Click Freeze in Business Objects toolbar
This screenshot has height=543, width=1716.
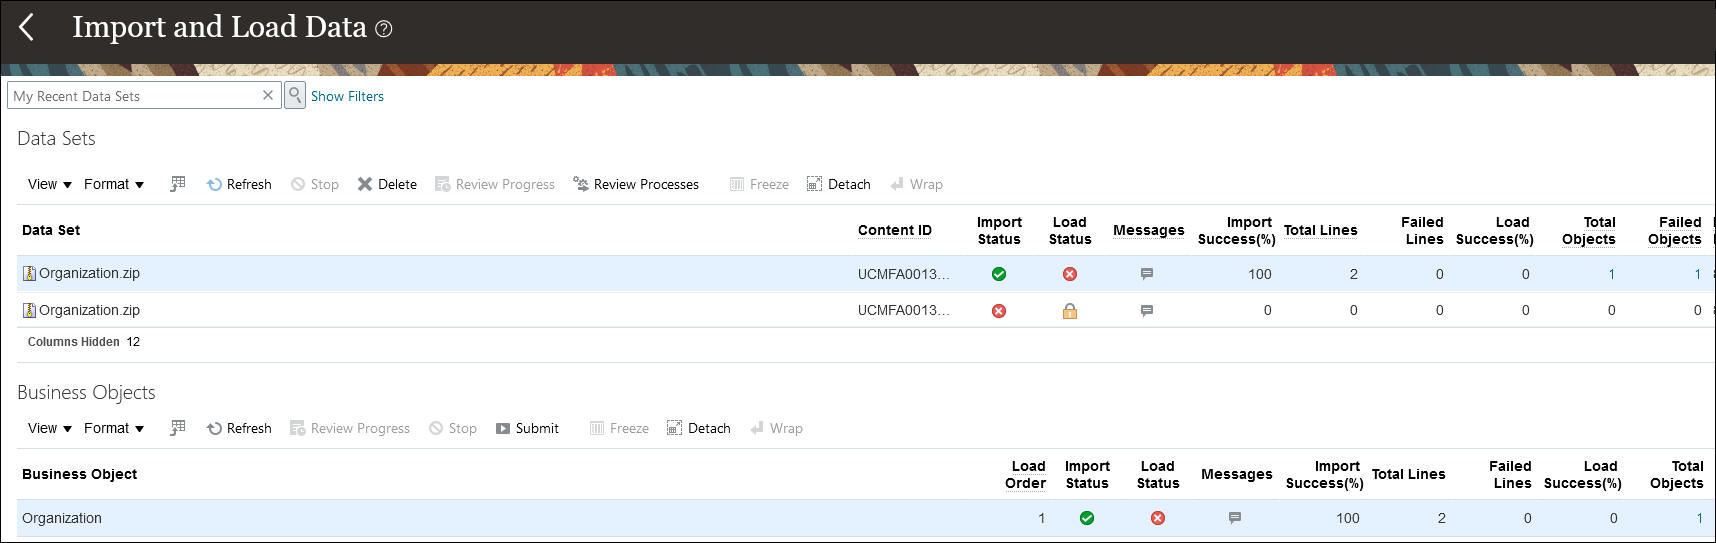pos(619,428)
